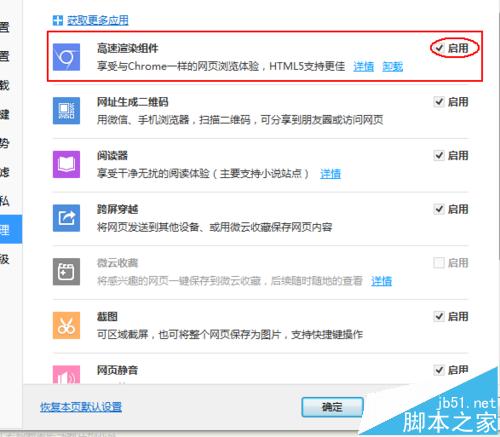
Task: Open 详情 link for 阅读器
Action: point(331,174)
